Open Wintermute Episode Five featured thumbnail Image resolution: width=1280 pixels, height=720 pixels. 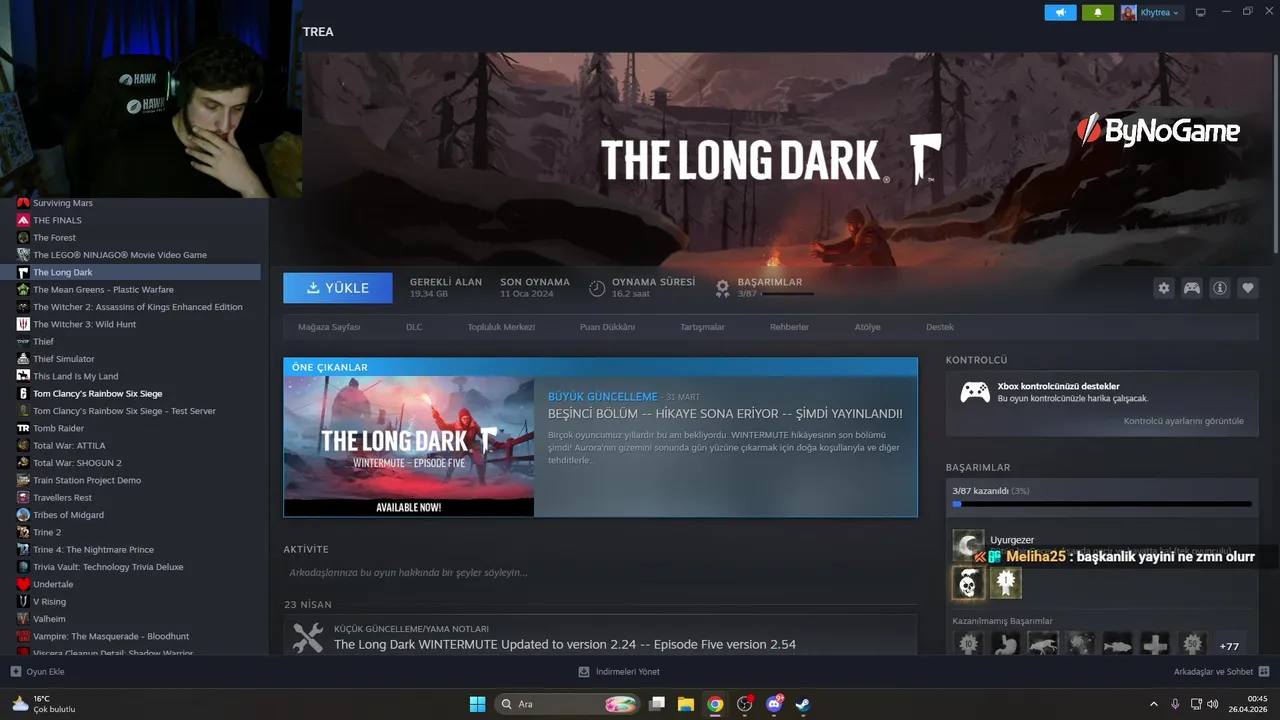pyautogui.click(x=409, y=446)
